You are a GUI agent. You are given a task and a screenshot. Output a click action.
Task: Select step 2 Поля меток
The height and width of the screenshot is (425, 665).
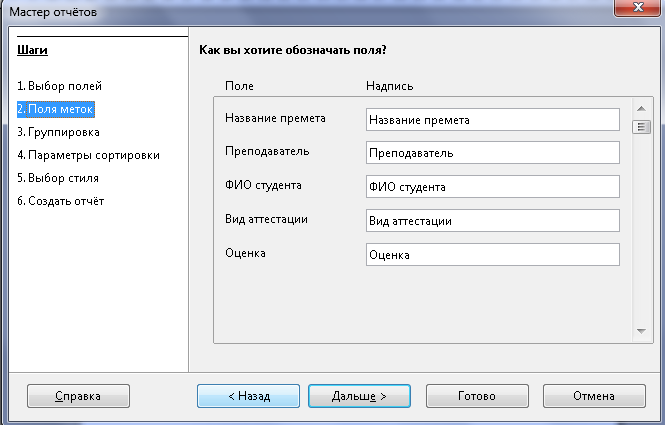pyautogui.click(x=56, y=109)
